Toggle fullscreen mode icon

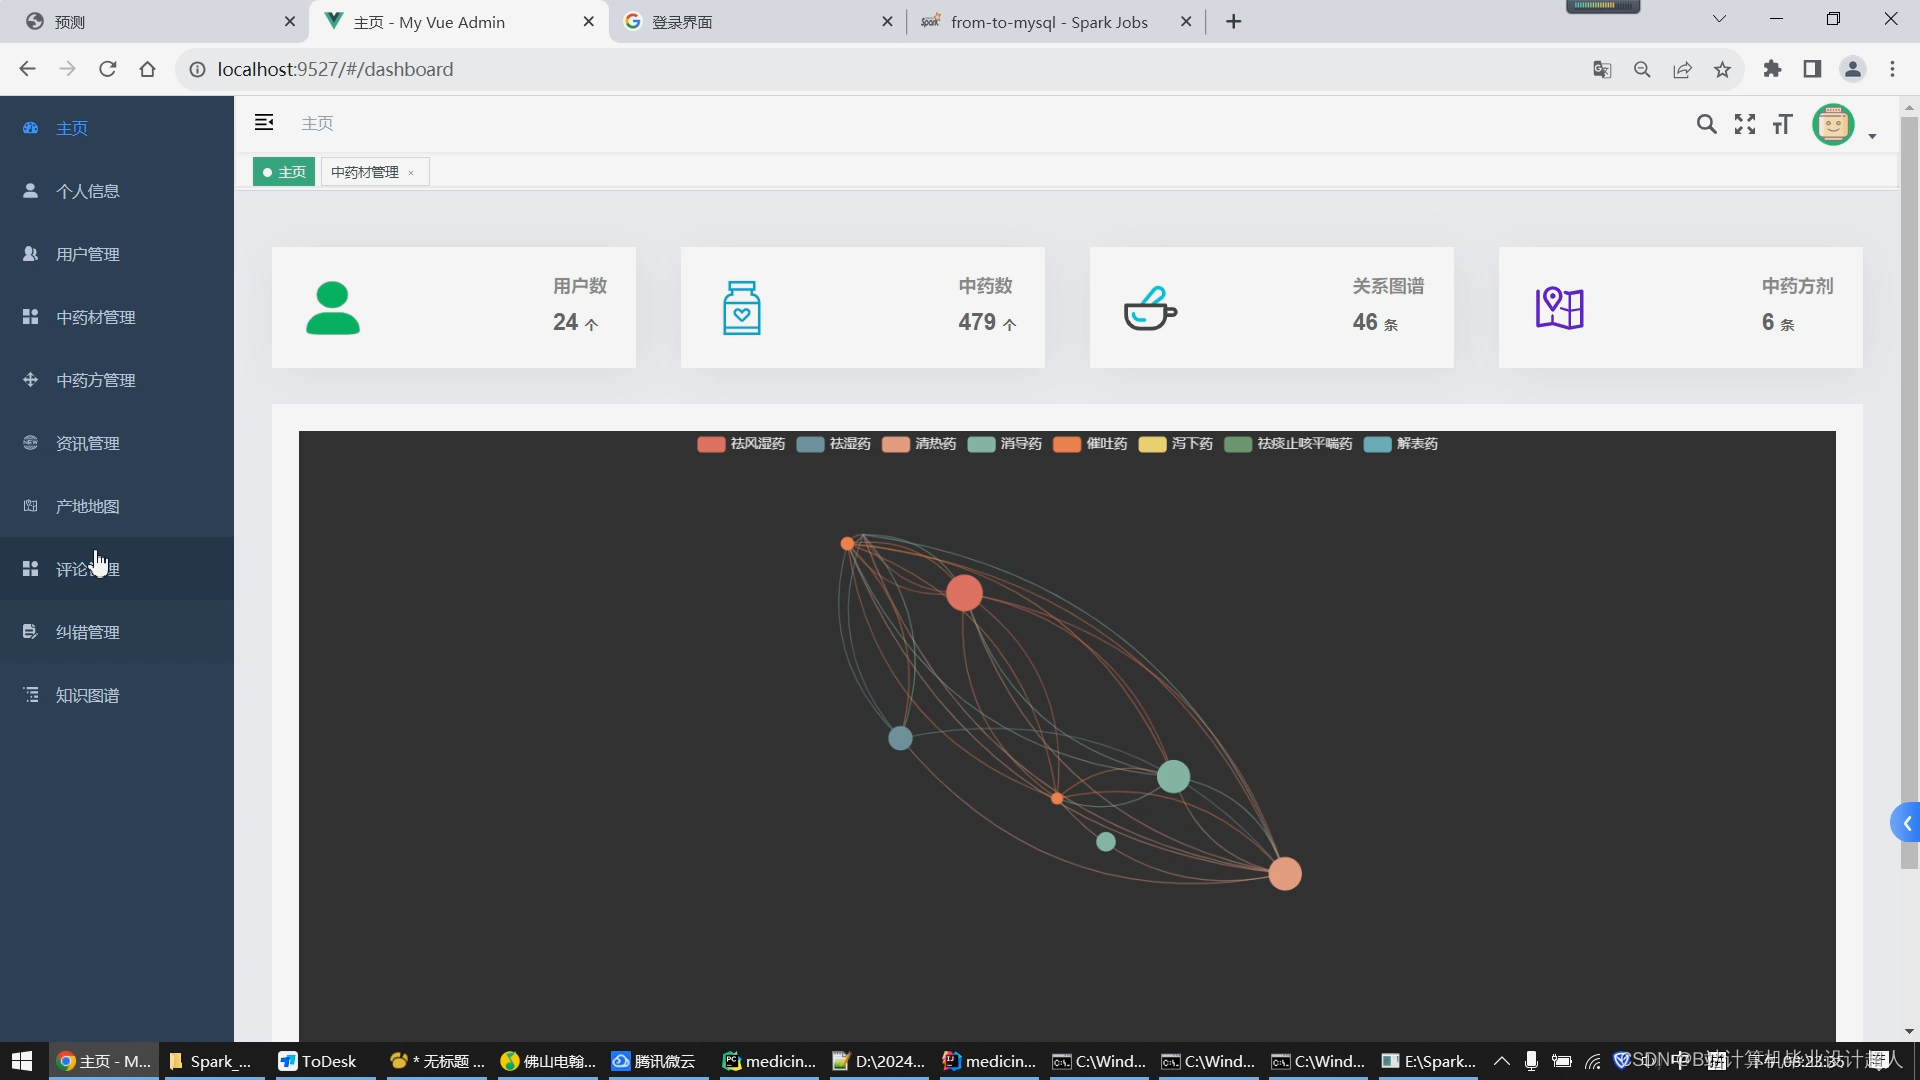(1745, 124)
